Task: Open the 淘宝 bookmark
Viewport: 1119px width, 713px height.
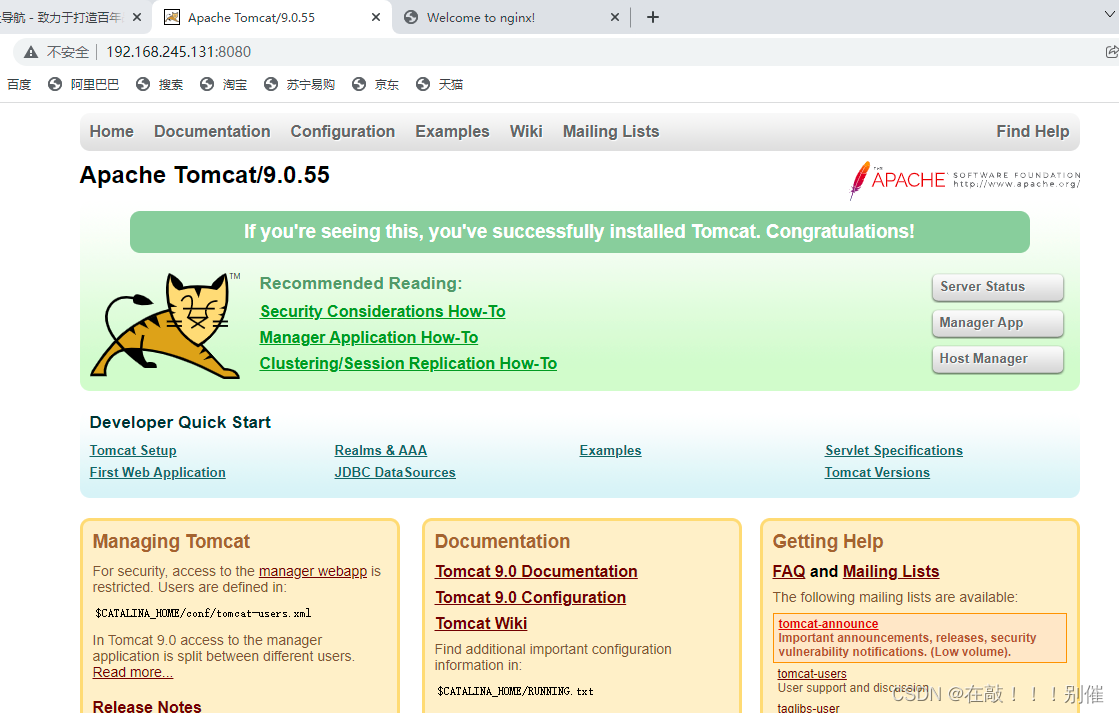Action: [223, 84]
